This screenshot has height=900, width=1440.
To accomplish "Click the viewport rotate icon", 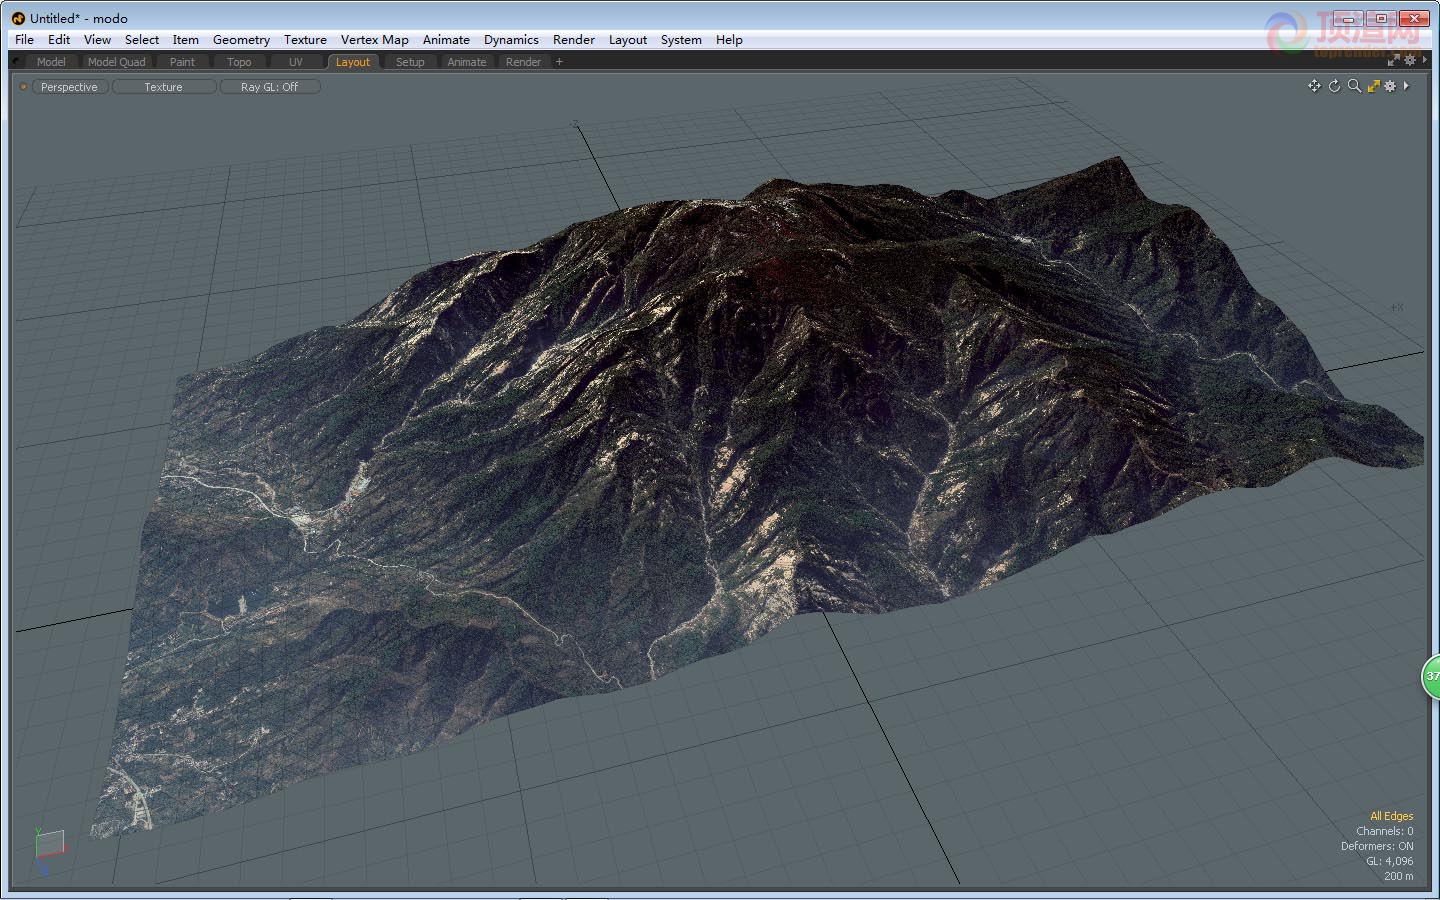I will (1334, 86).
